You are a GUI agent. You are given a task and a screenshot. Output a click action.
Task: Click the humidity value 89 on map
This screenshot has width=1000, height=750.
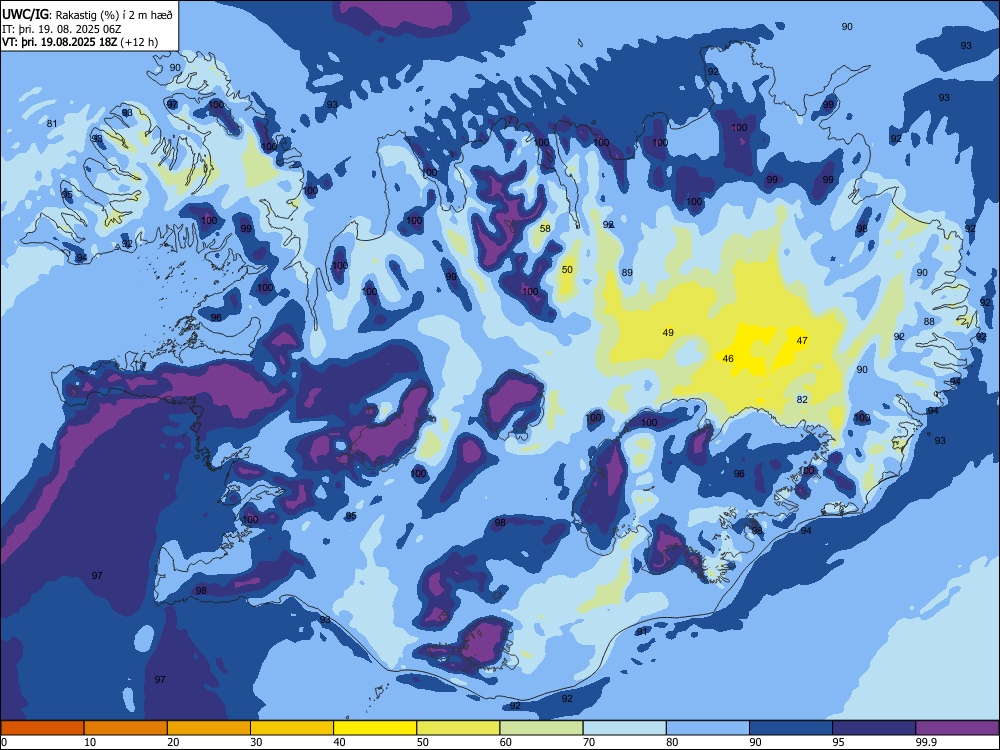pos(627,272)
